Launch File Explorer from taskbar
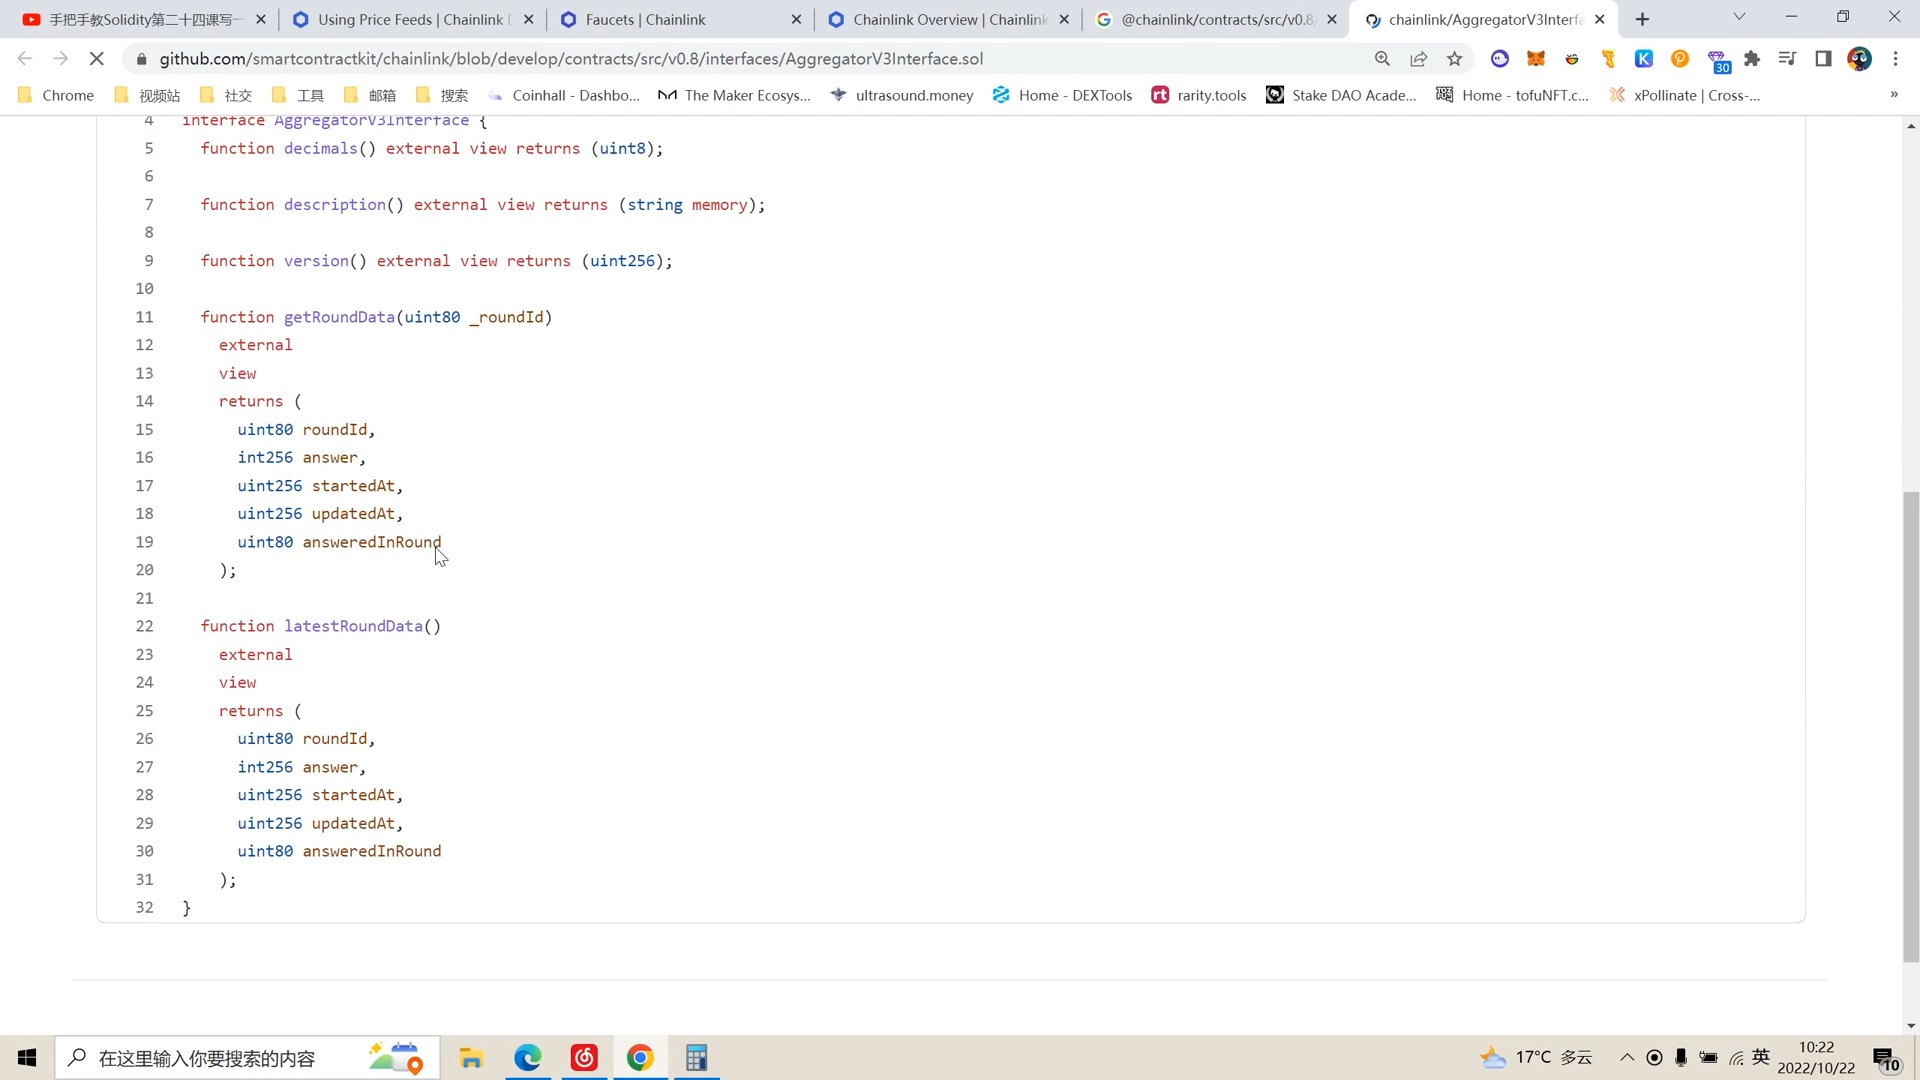 (x=471, y=1057)
